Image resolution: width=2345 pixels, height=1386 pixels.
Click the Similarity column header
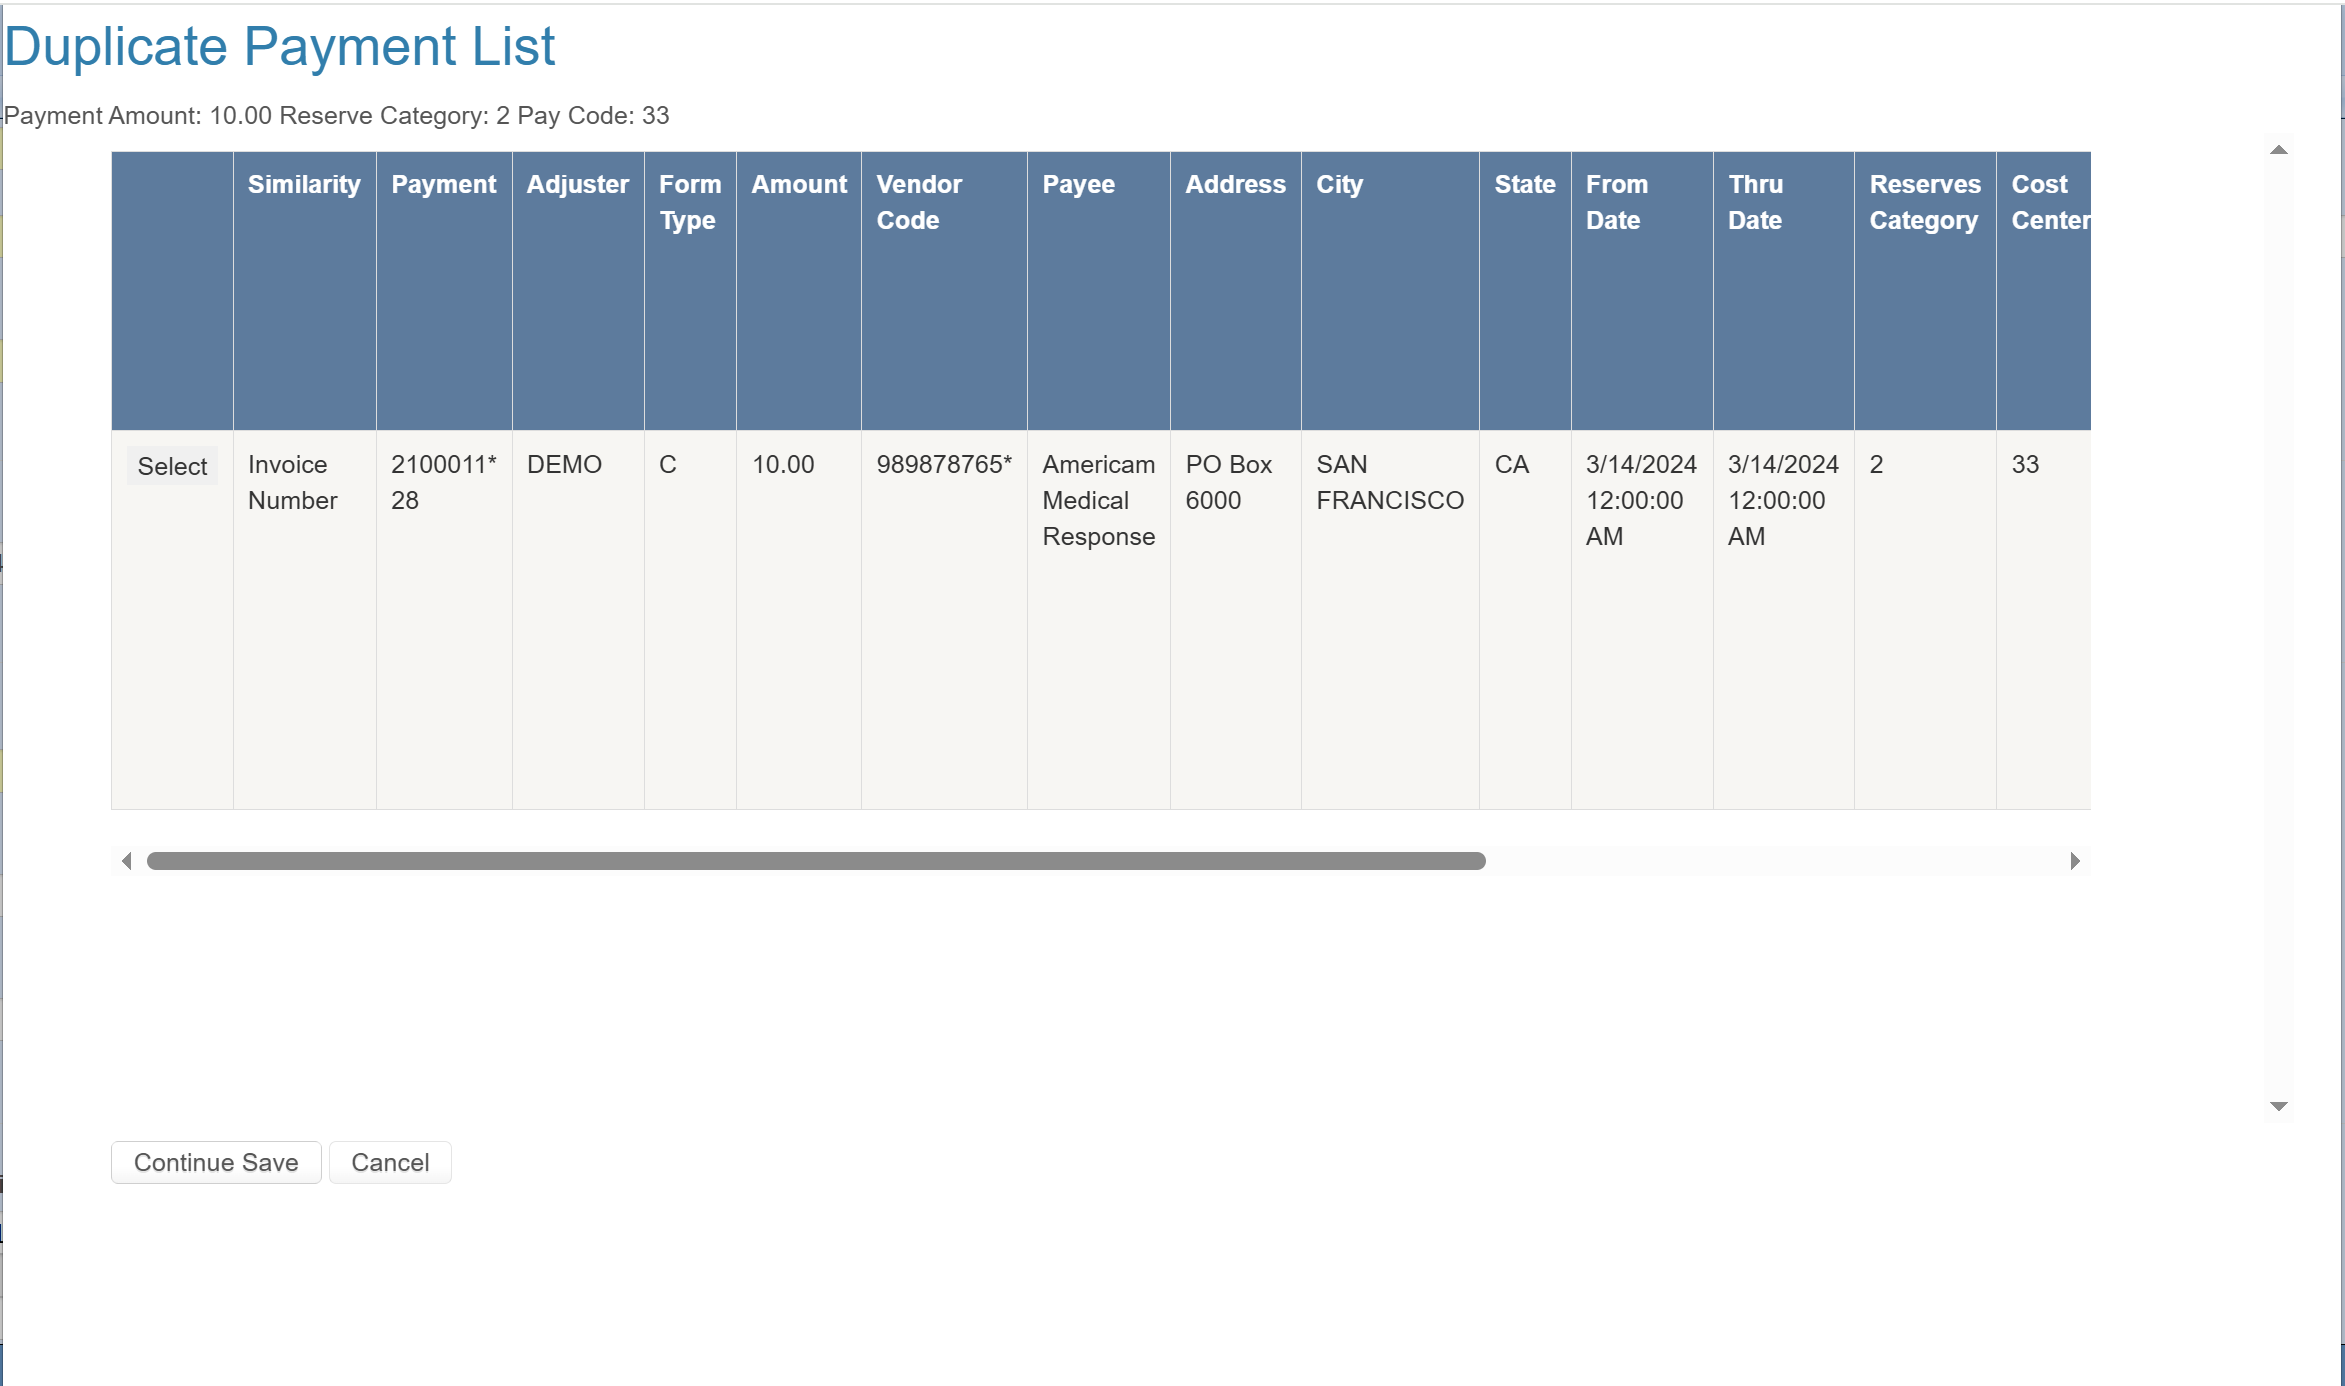[x=304, y=185]
